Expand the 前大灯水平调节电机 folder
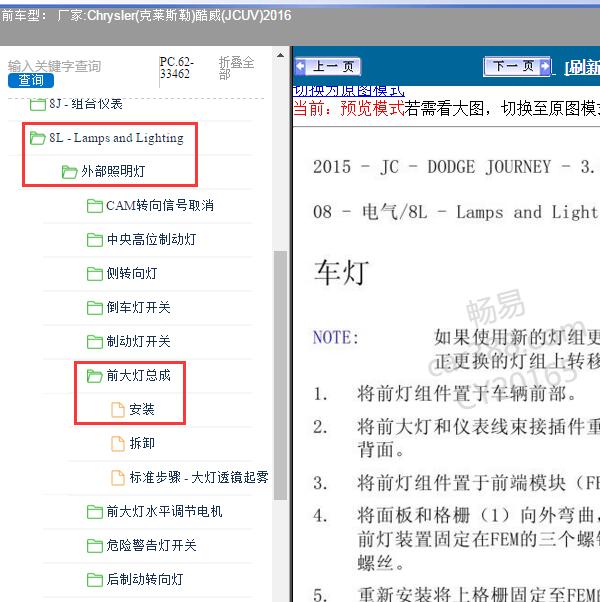 point(165,511)
